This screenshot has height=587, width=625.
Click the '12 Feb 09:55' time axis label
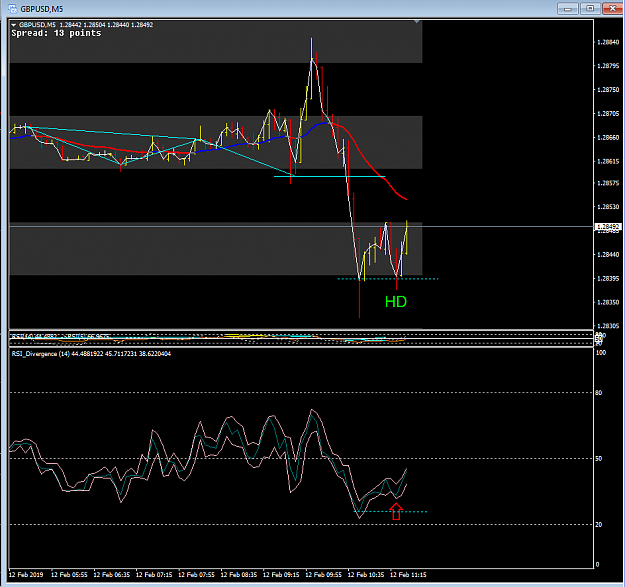pos(323,575)
